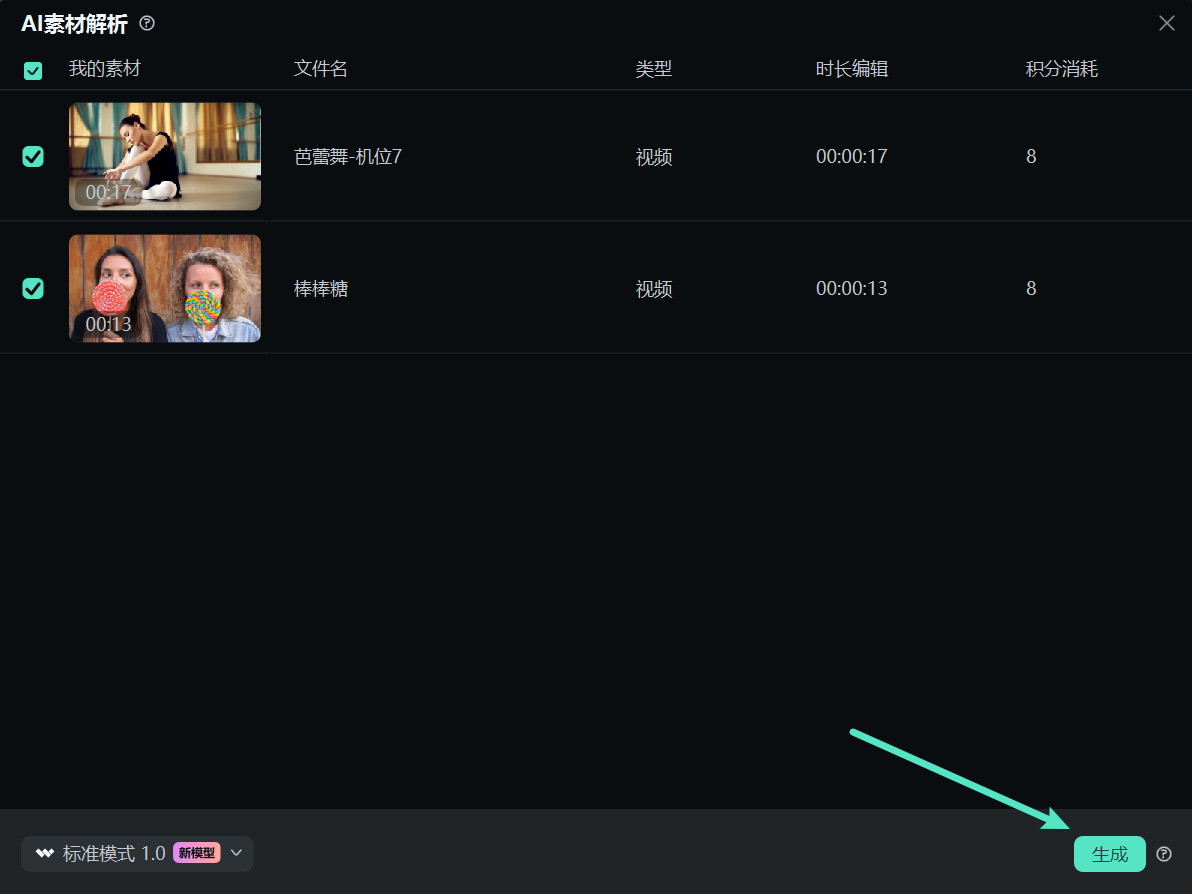Click the 视频 type cell for 芭蕾舞-机位7
Screen dimensions: 1192x894
pyautogui.click(x=654, y=157)
